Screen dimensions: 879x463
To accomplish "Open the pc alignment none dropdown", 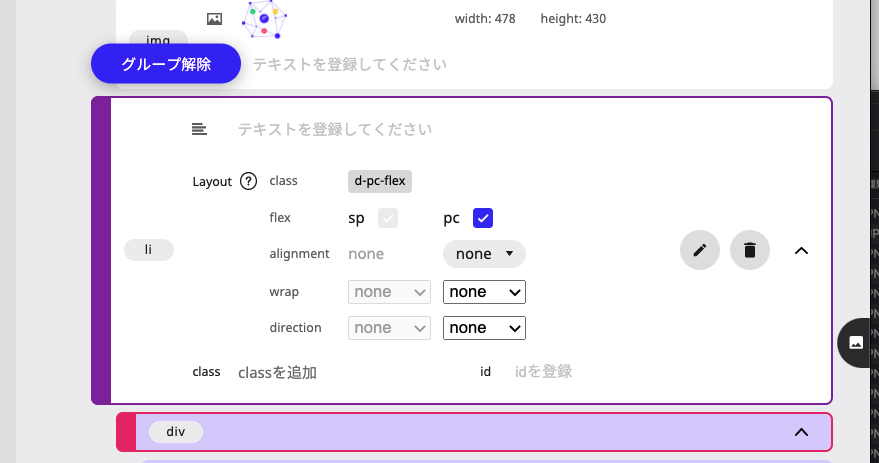I will 484,254.
